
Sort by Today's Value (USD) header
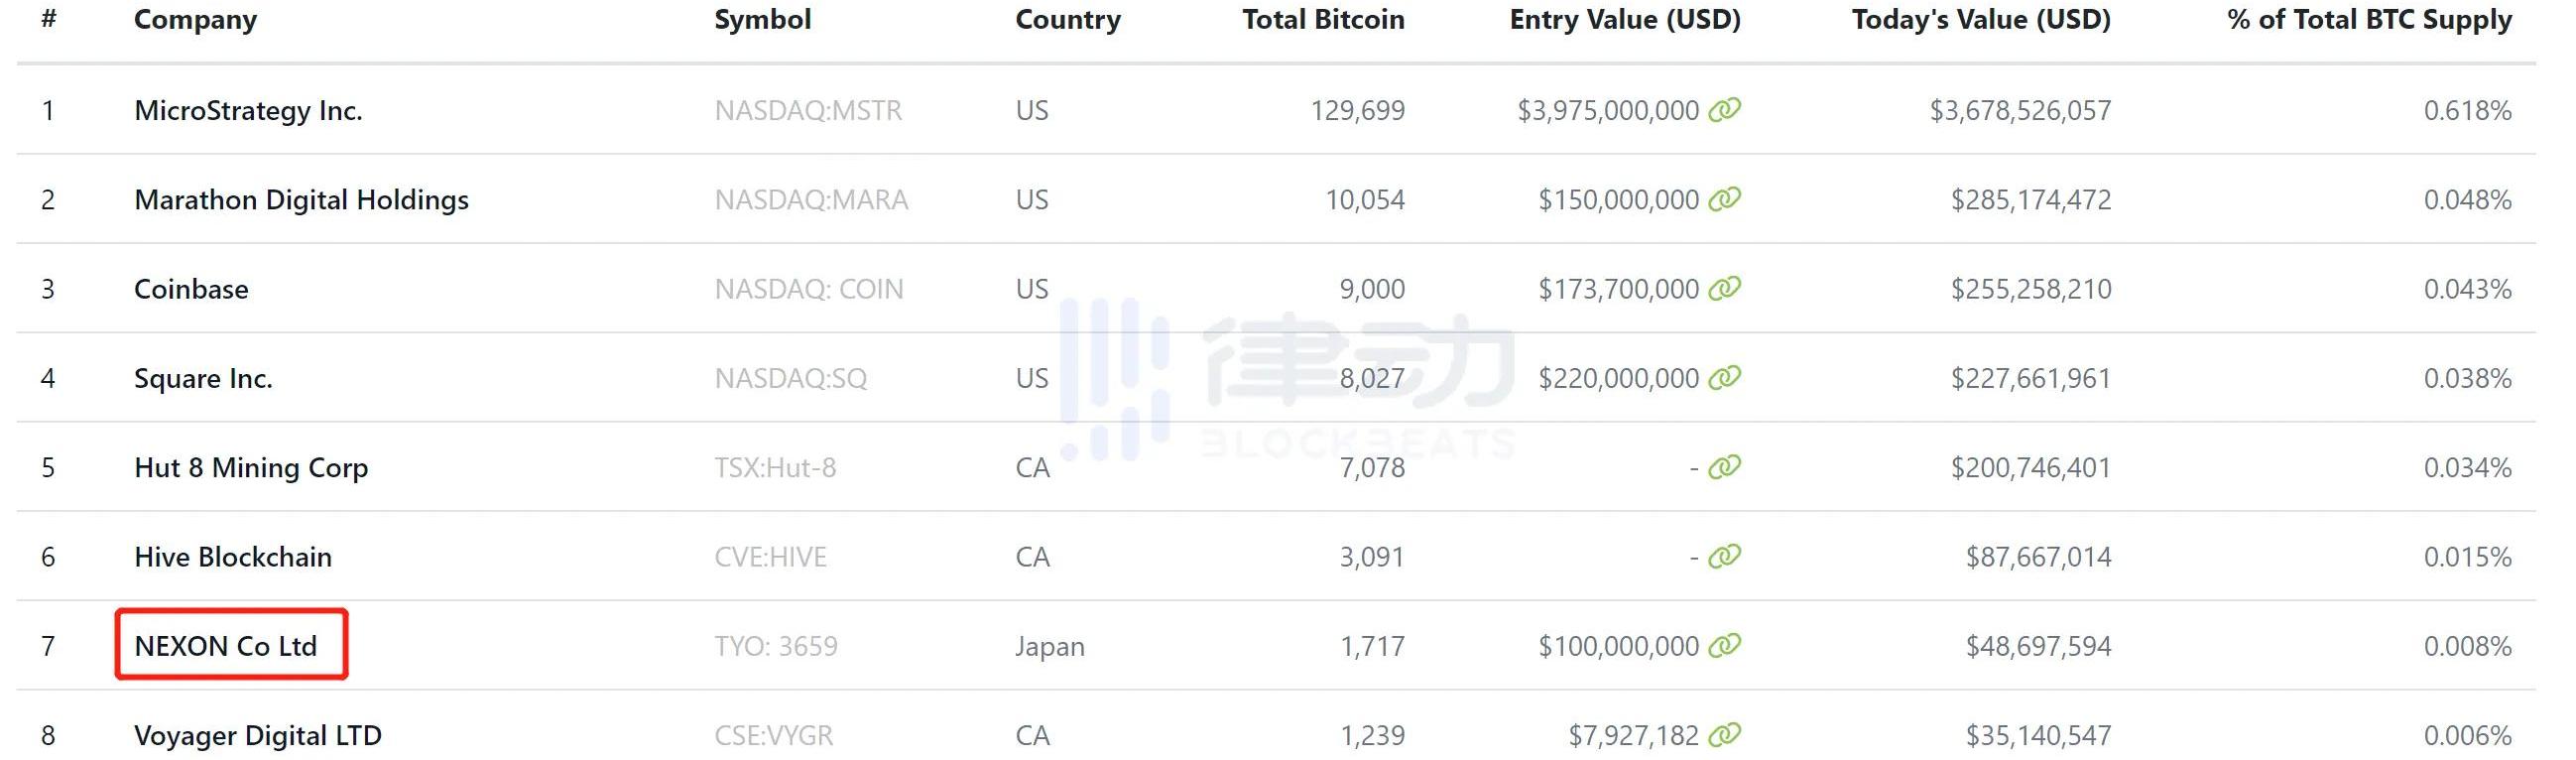[x=1980, y=20]
